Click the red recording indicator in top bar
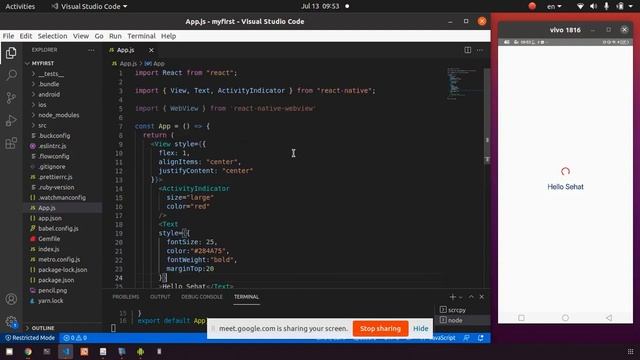 532,6
